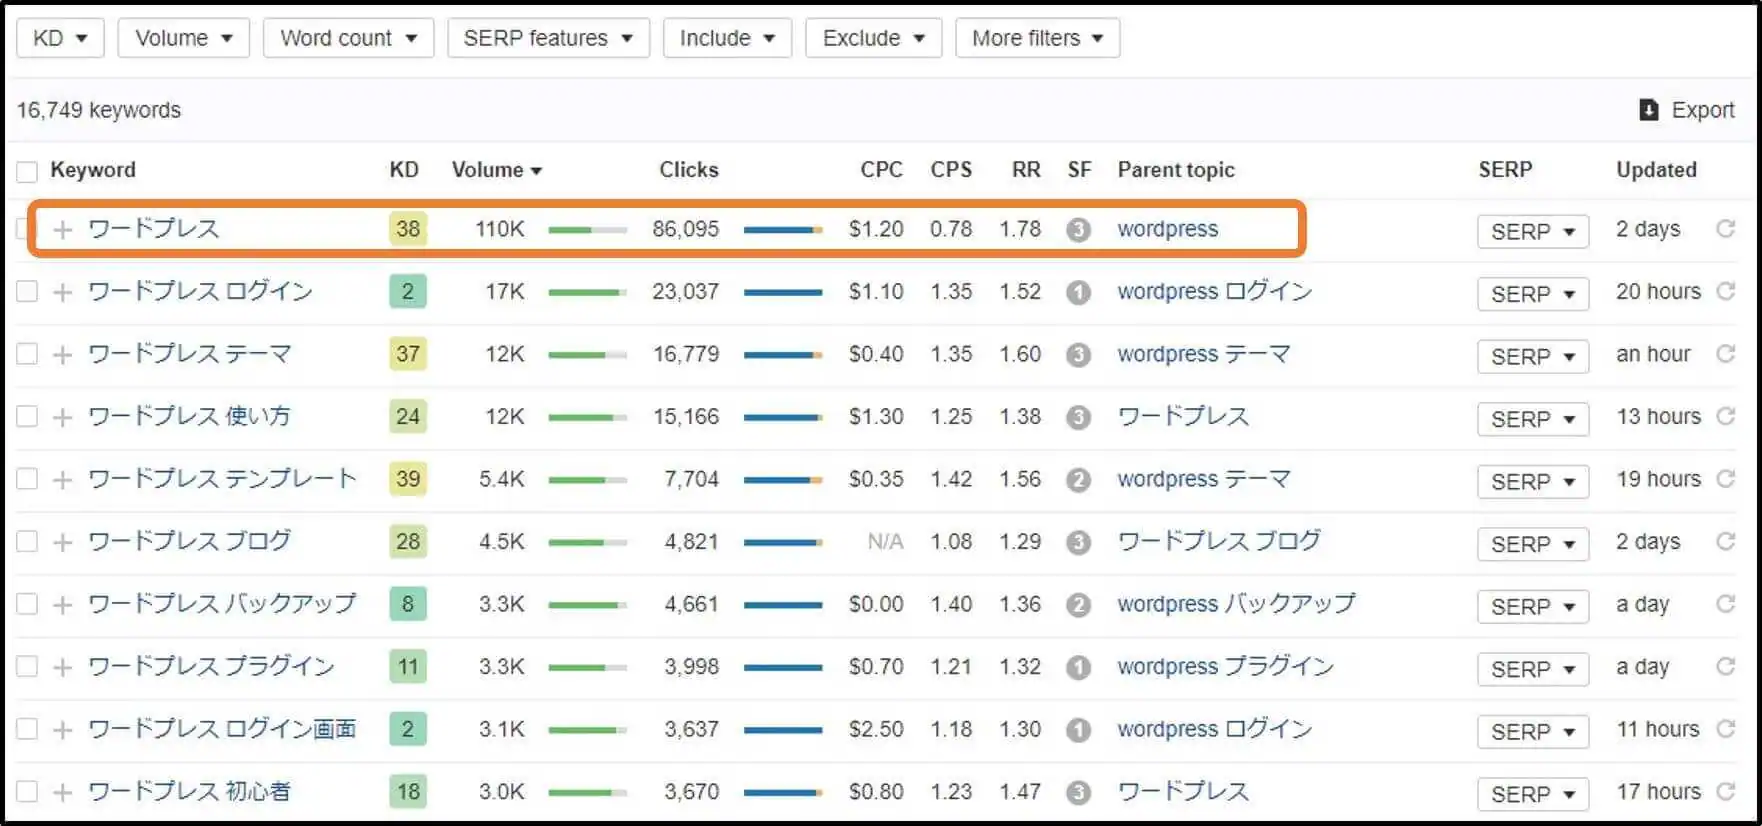The height and width of the screenshot is (826, 1762).
Task: Click refresh icon for ワードプレス 使い方 row
Action: [x=1725, y=416]
